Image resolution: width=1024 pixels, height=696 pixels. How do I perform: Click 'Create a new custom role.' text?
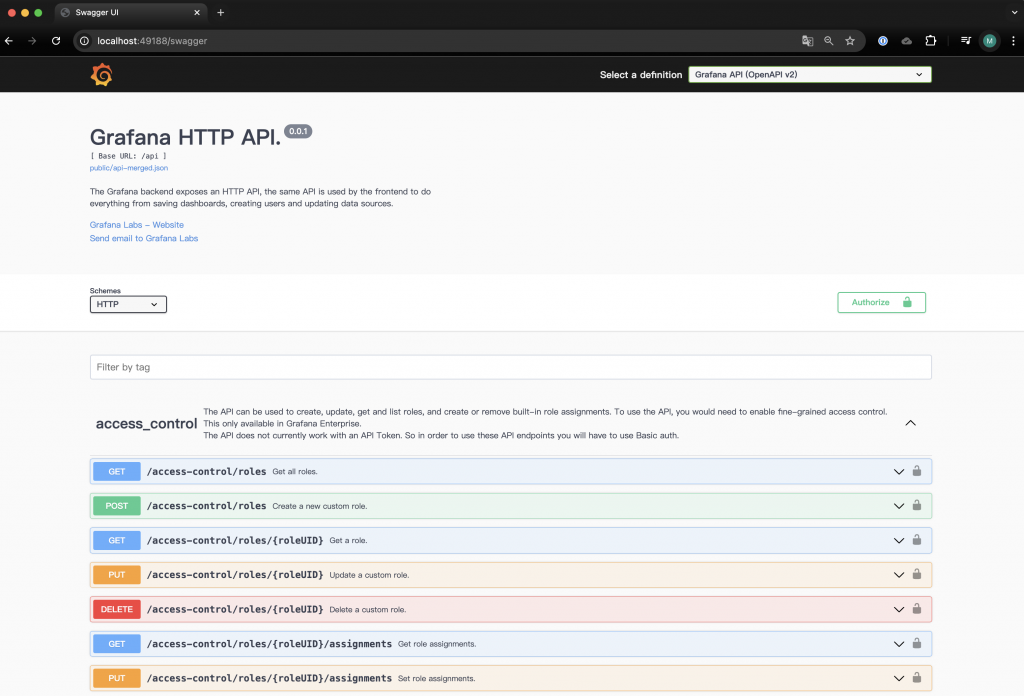point(319,506)
